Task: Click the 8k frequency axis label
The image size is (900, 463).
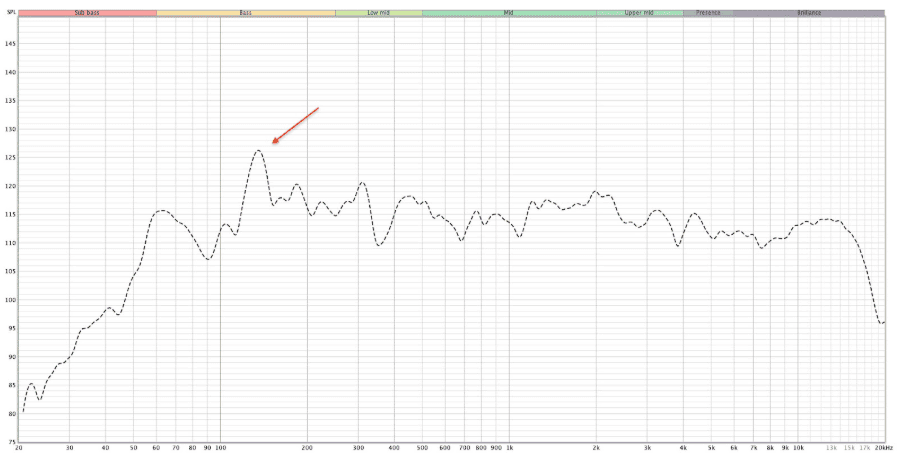Action: coord(770,448)
